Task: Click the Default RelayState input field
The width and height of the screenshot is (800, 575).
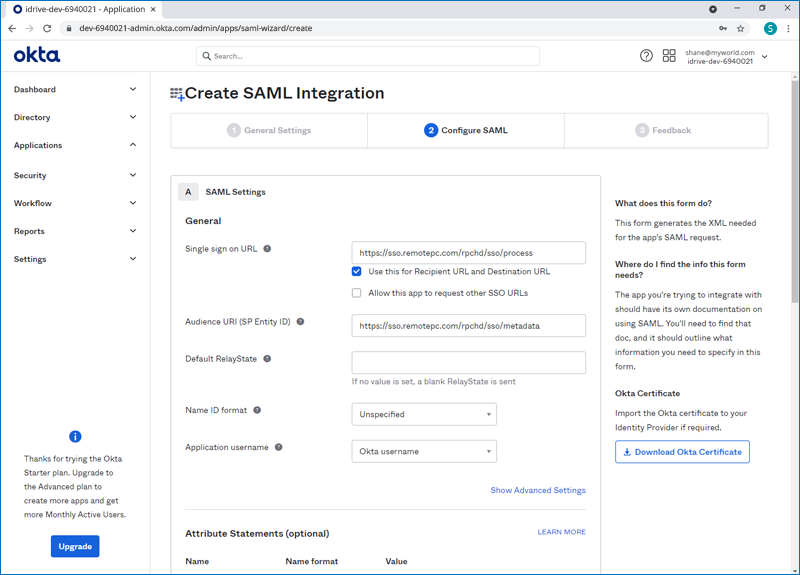Action: click(x=468, y=362)
